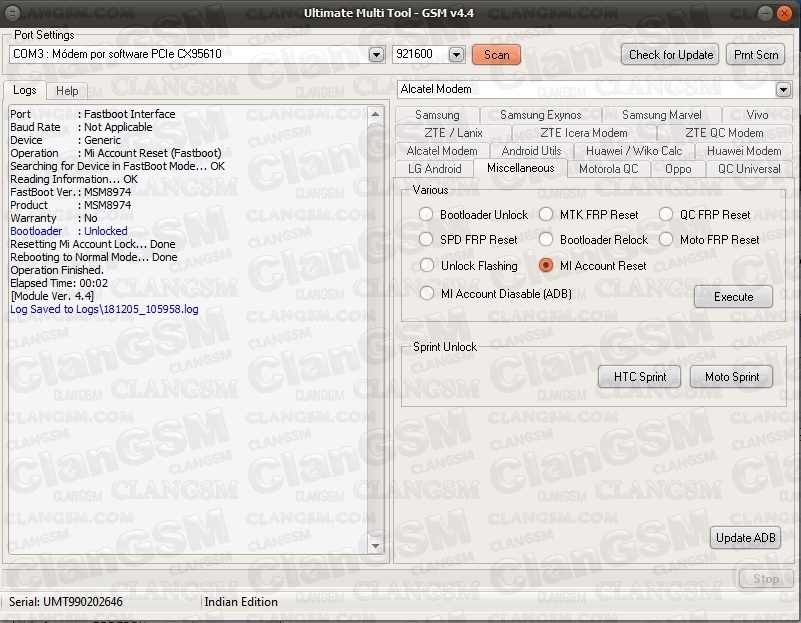Click the '[Module Ver. 4.4]' log line
Viewport: 801px width, 623px height.
click(52, 296)
